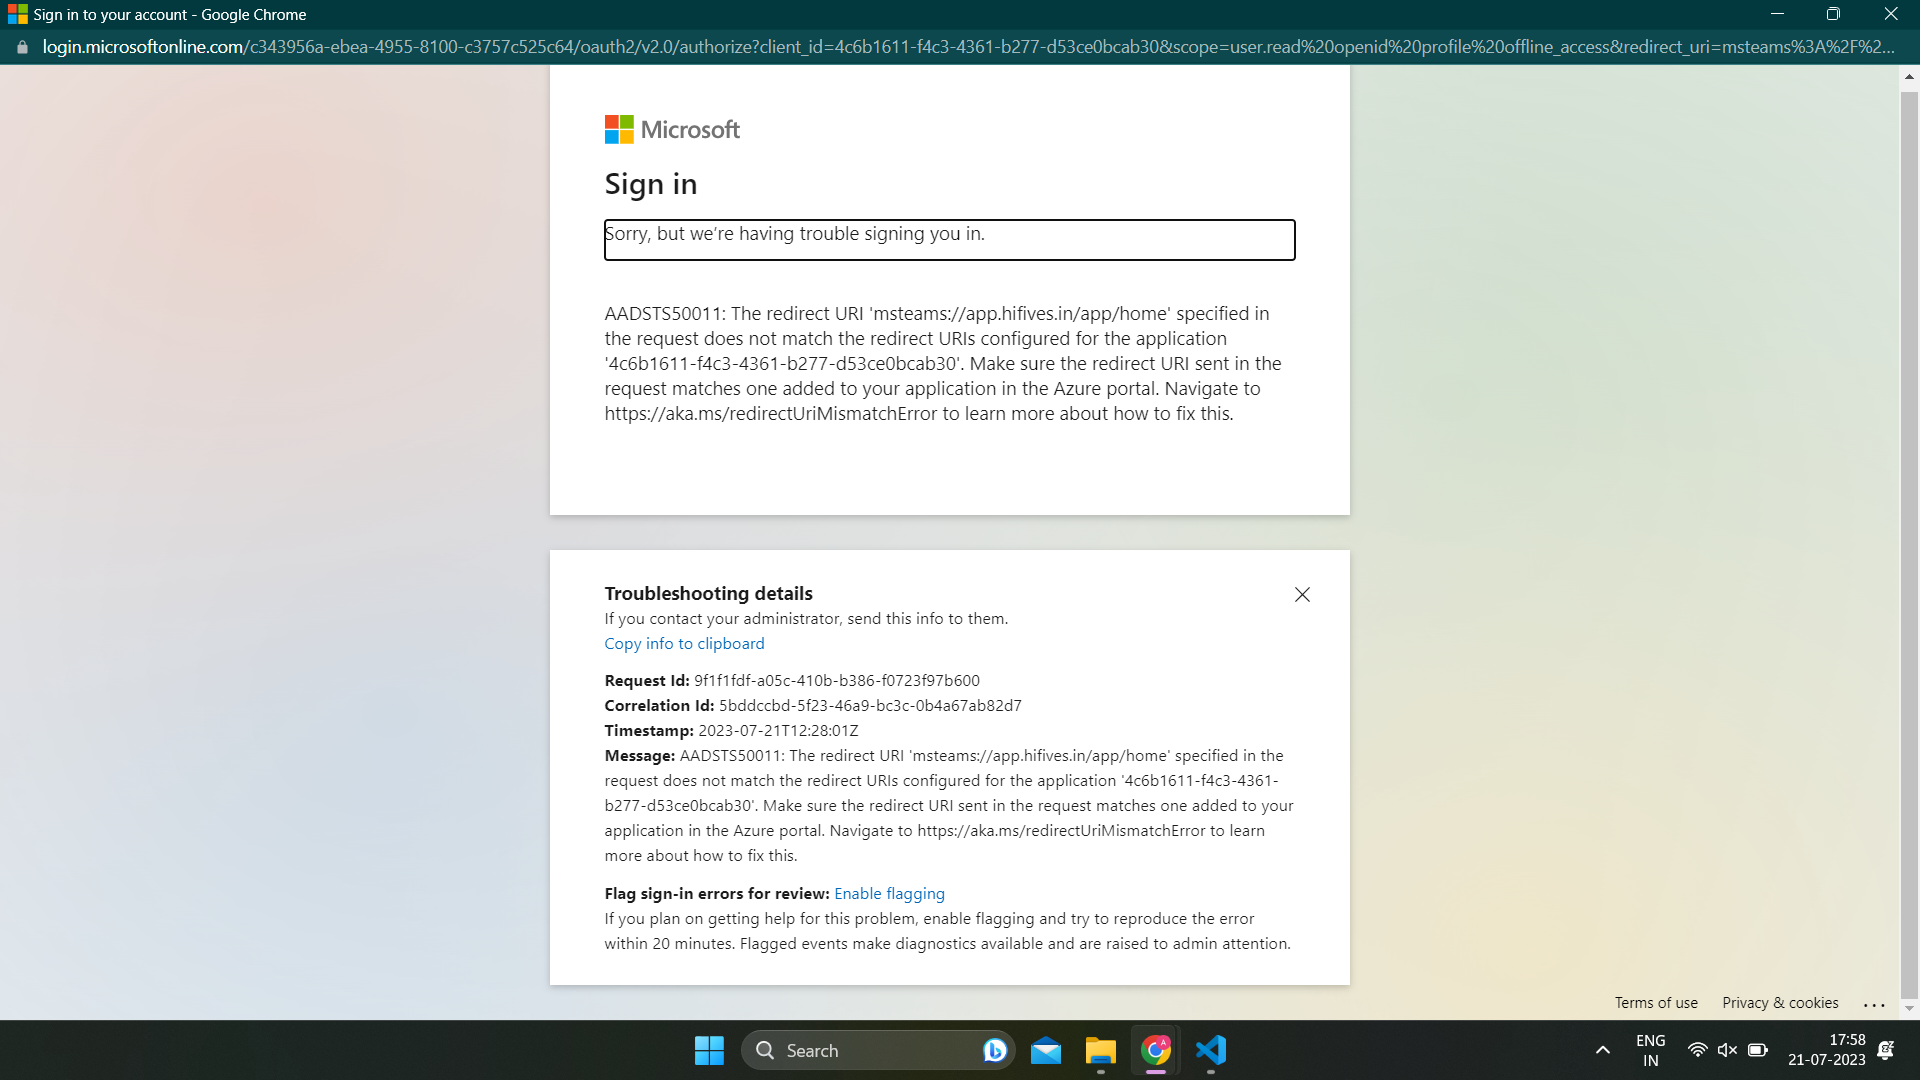Open Privacy & cookies page

pos(1780,1002)
